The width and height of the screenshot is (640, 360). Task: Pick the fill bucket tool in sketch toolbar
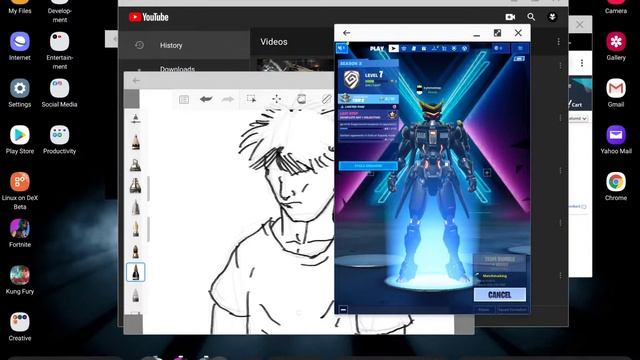click(301, 99)
